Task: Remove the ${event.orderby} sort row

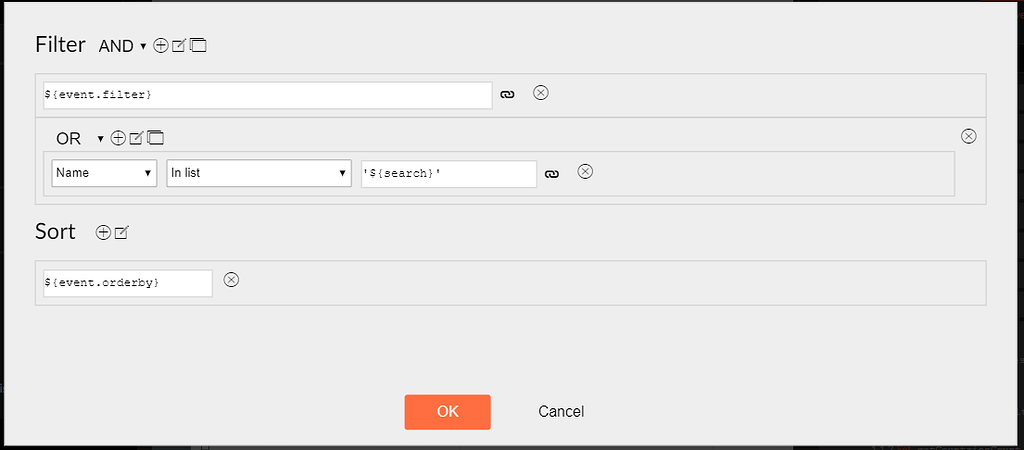Action: click(231, 280)
